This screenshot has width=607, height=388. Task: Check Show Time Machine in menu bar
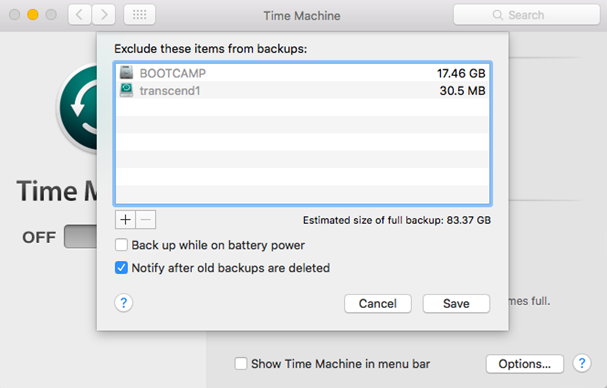(x=241, y=364)
